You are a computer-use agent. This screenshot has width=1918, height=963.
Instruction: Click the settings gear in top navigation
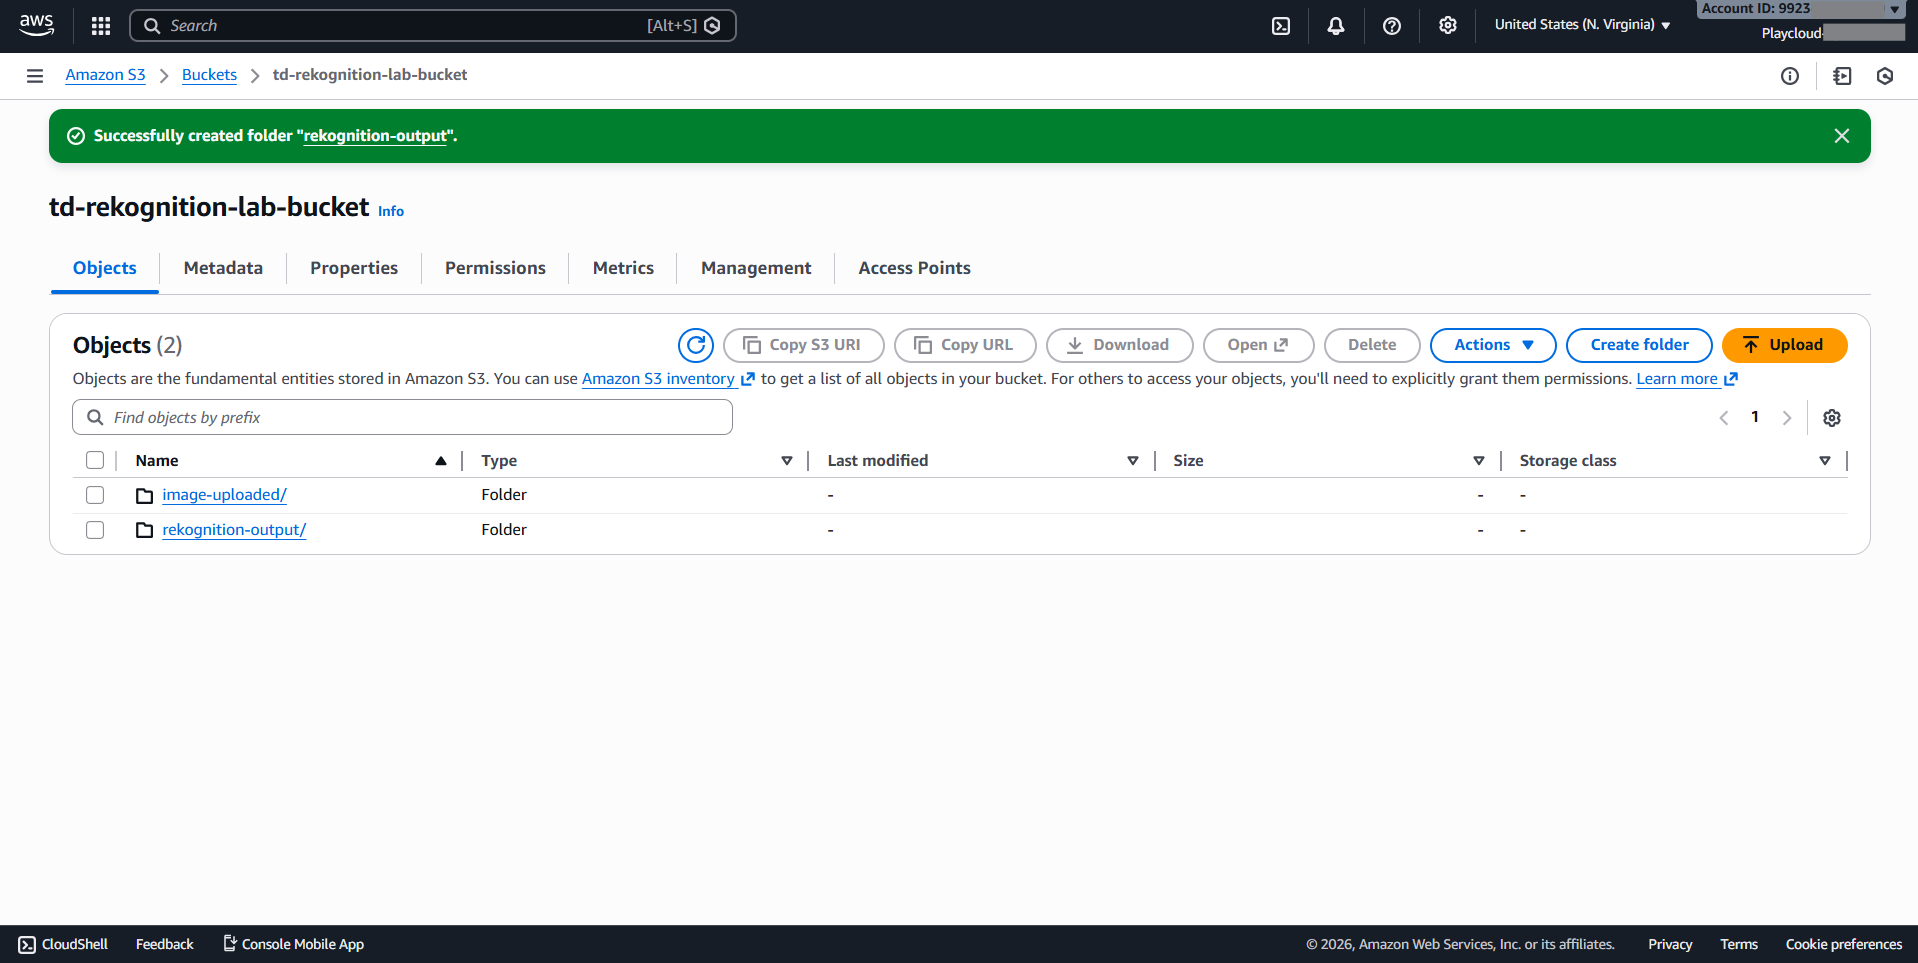point(1448,26)
